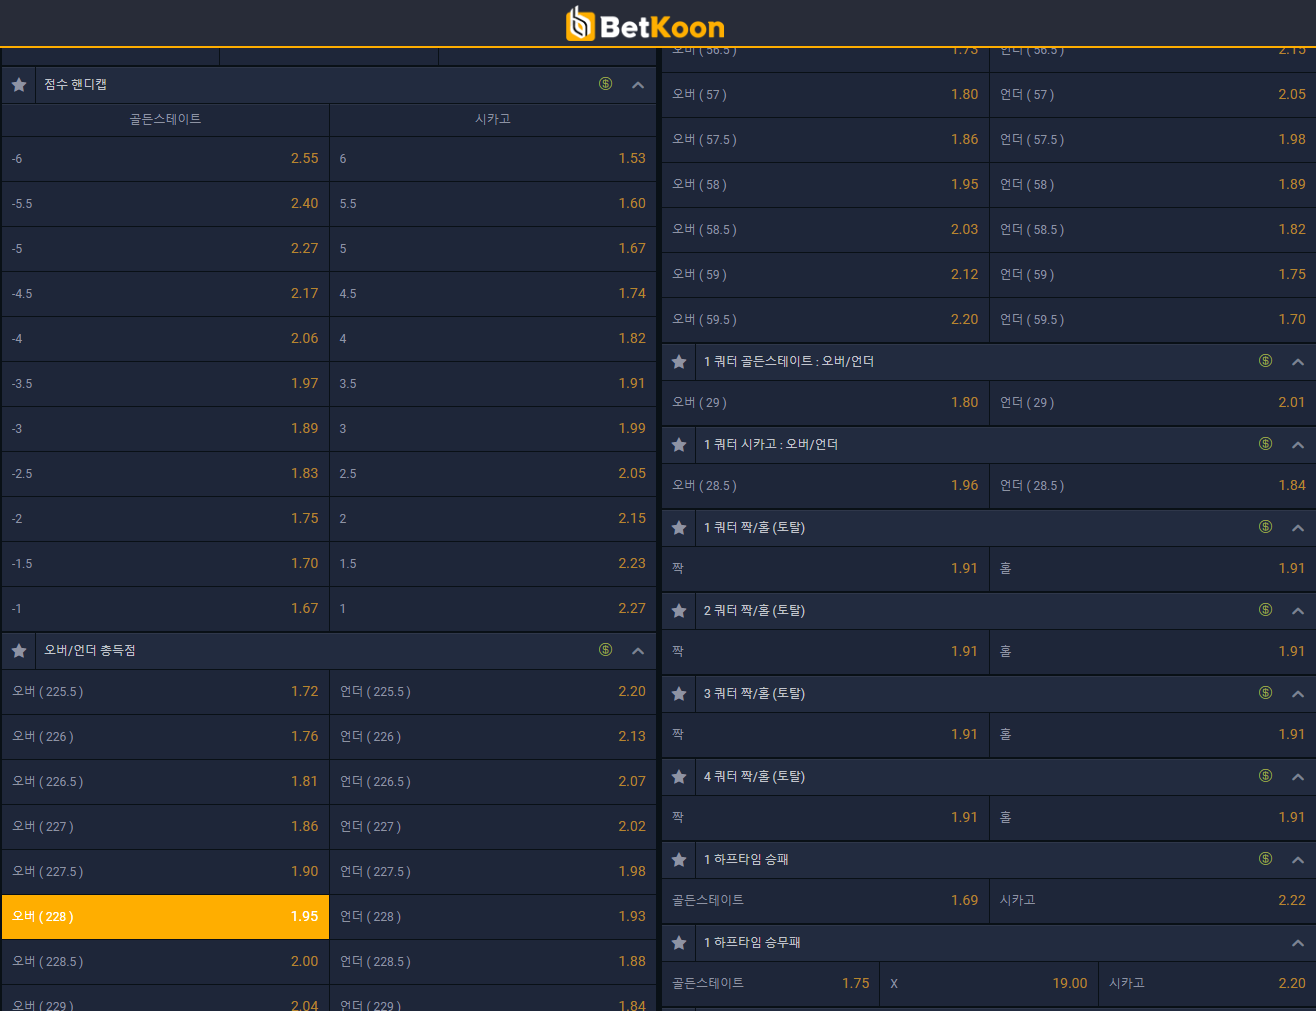Pick 시카고 at 2.22 in 1 하프타임 승패

[1153, 901]
